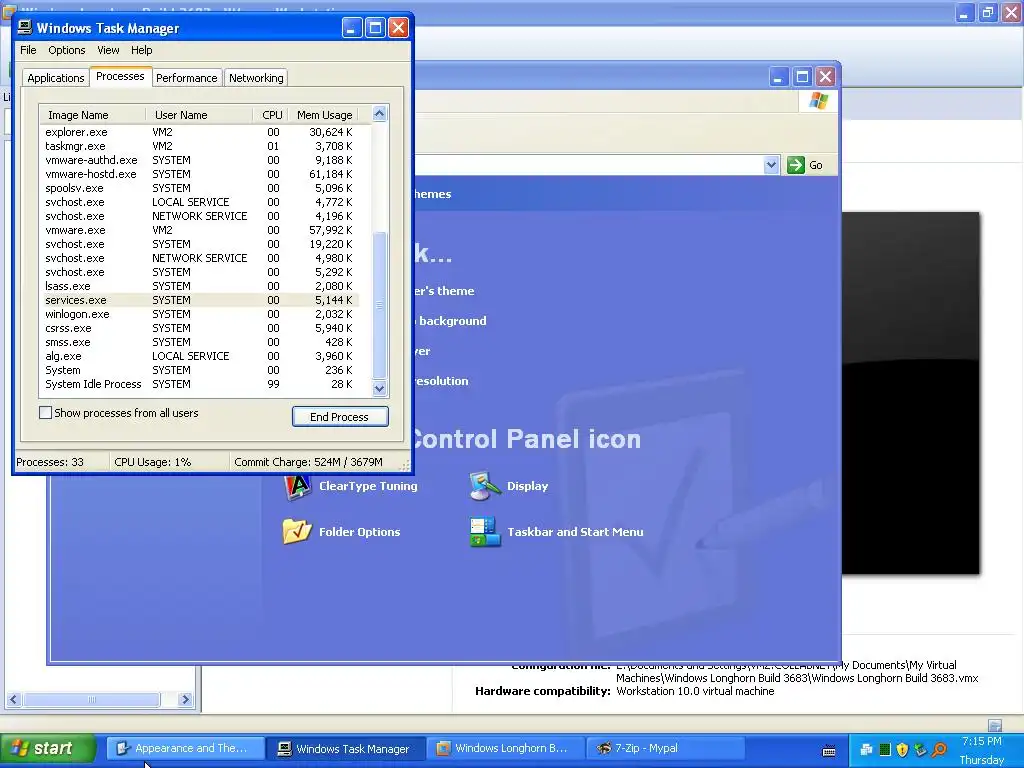This screenshot has height=768, width=1024.
Task: Open the Options menu in Task Manager
Action: click(67, 50)
